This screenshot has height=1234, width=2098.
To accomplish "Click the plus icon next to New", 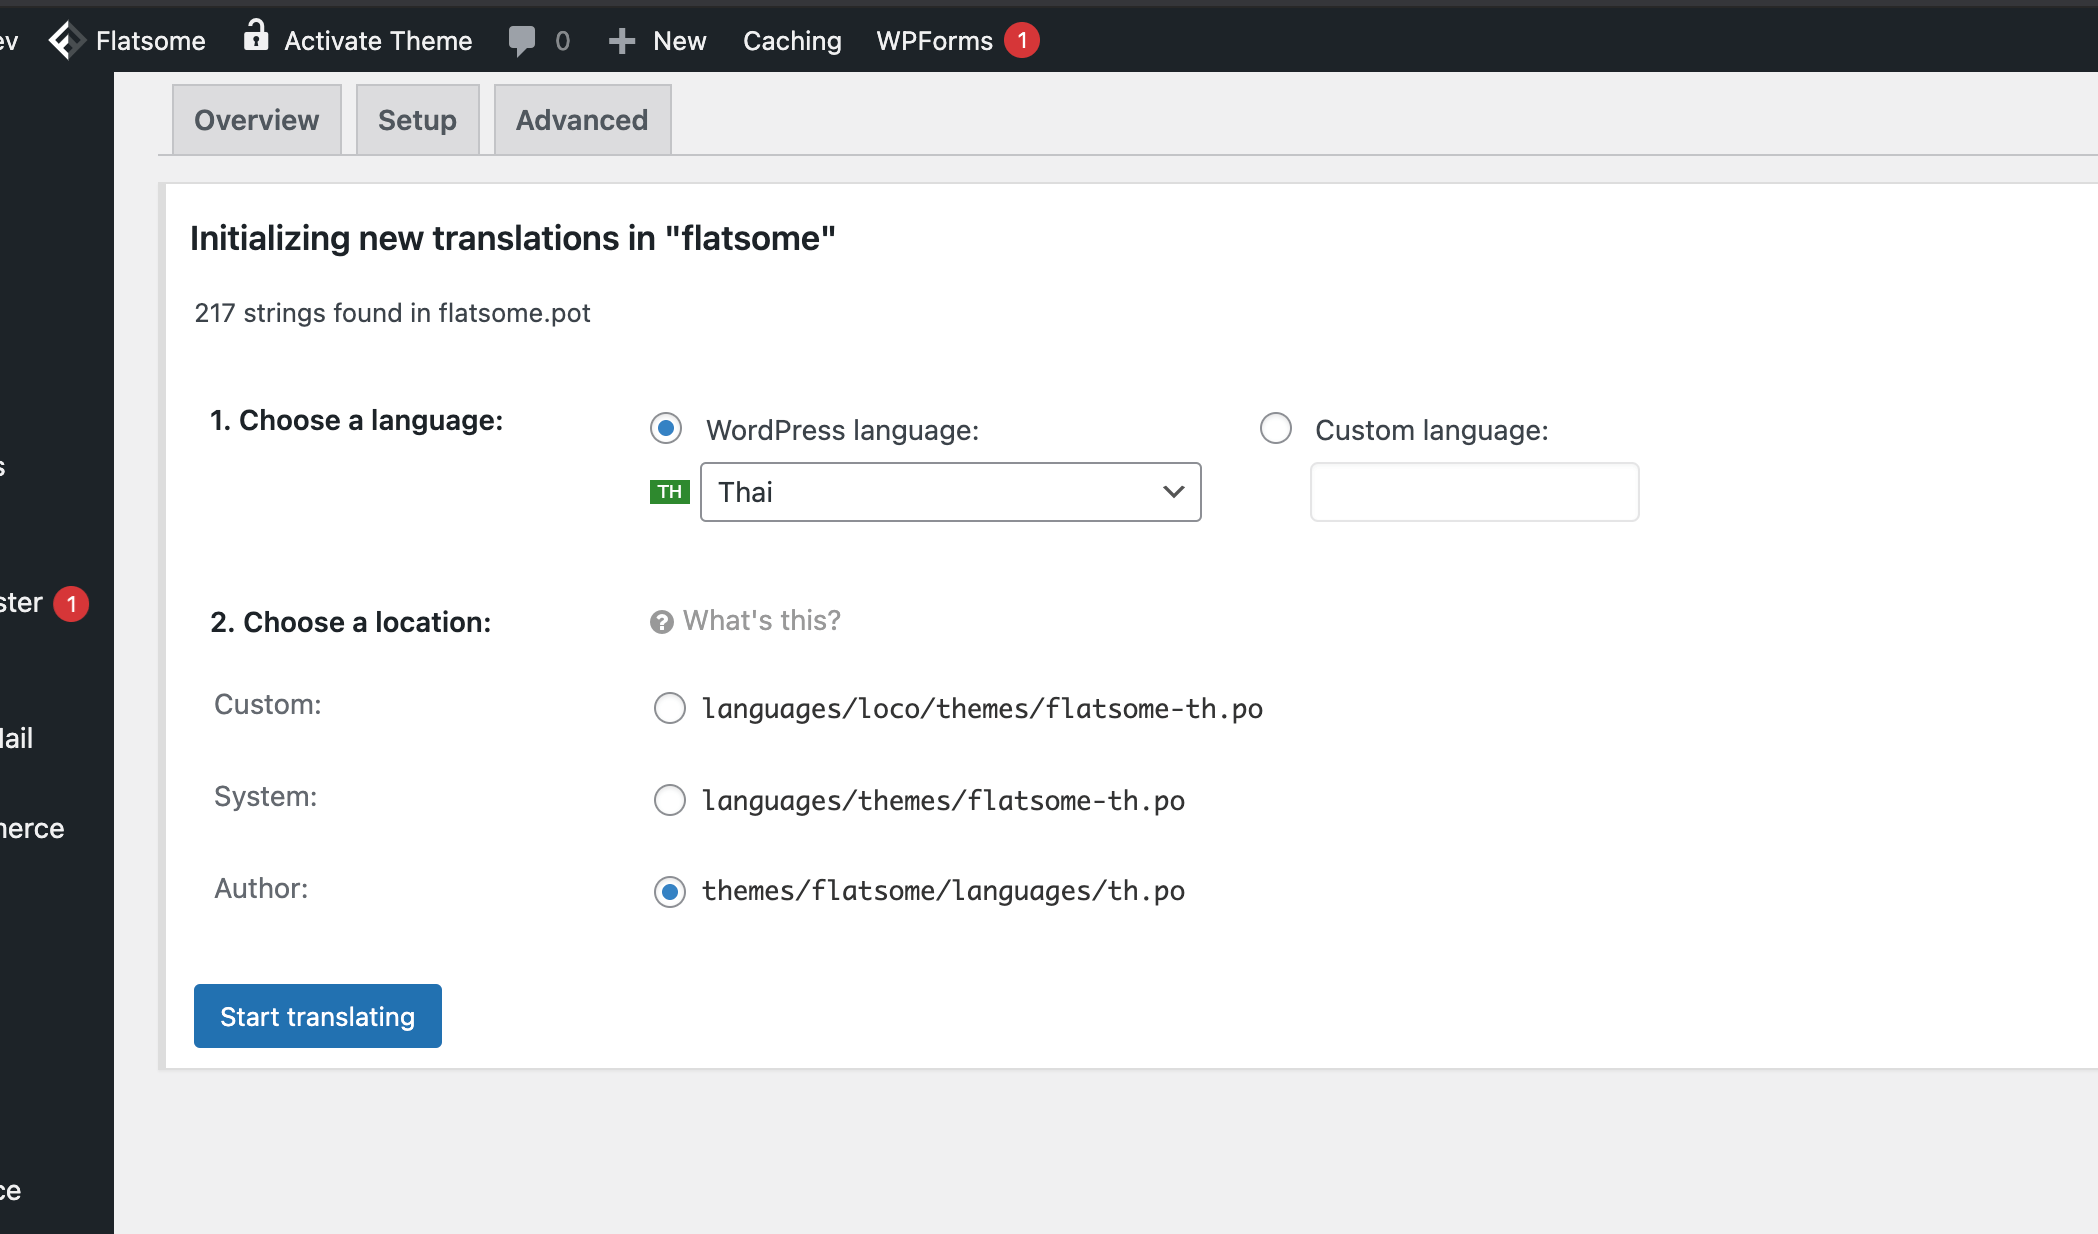I will (622, 41).
